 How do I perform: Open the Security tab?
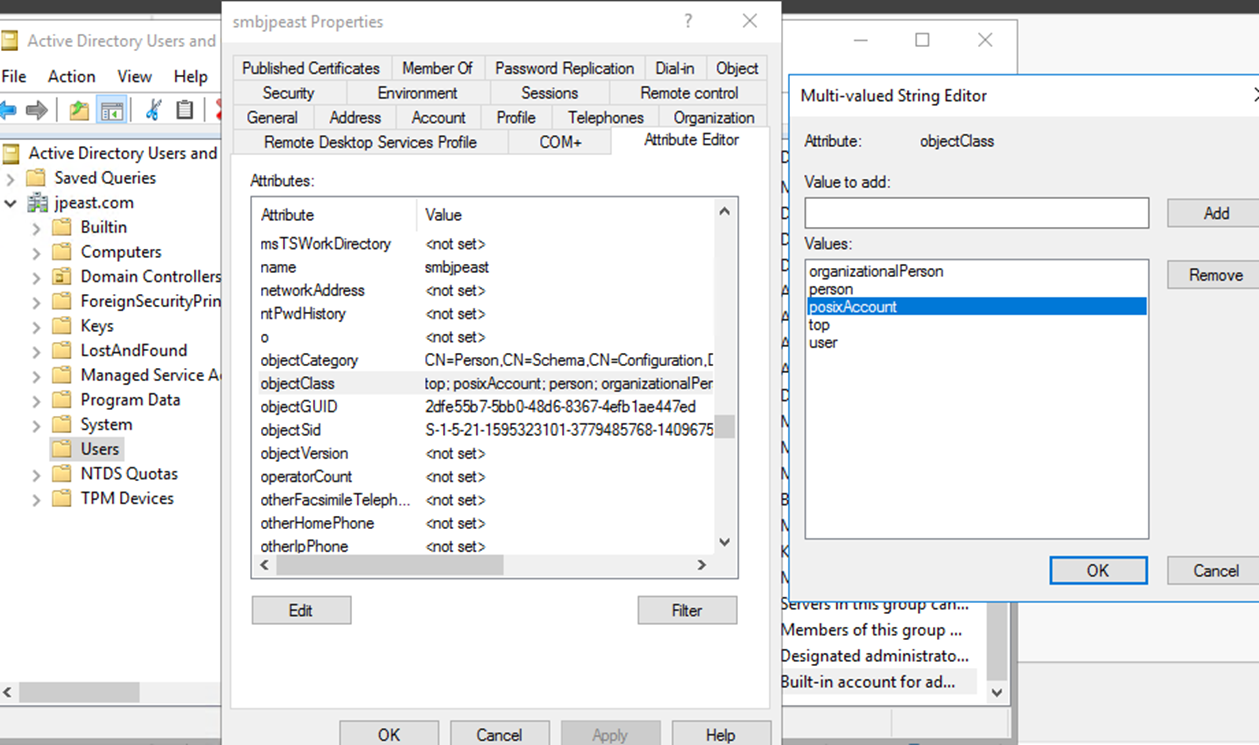pos(288,93)
